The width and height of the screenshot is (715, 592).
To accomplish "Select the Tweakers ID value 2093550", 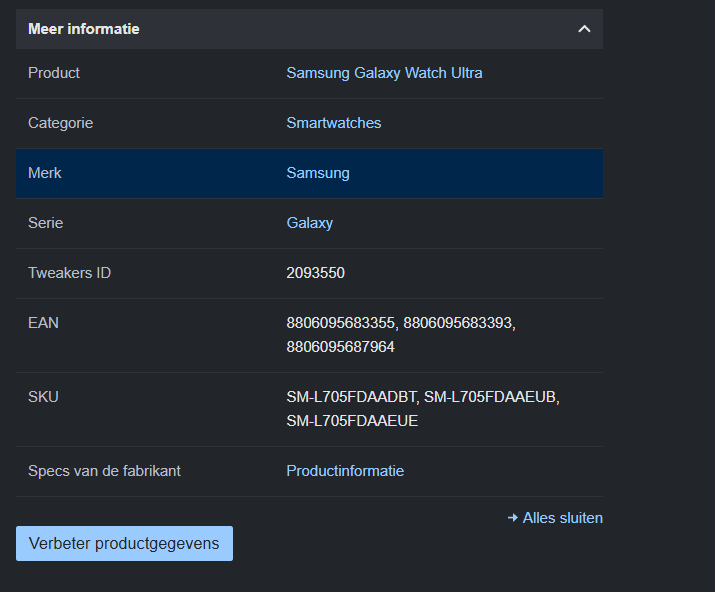I will point(316,273).
